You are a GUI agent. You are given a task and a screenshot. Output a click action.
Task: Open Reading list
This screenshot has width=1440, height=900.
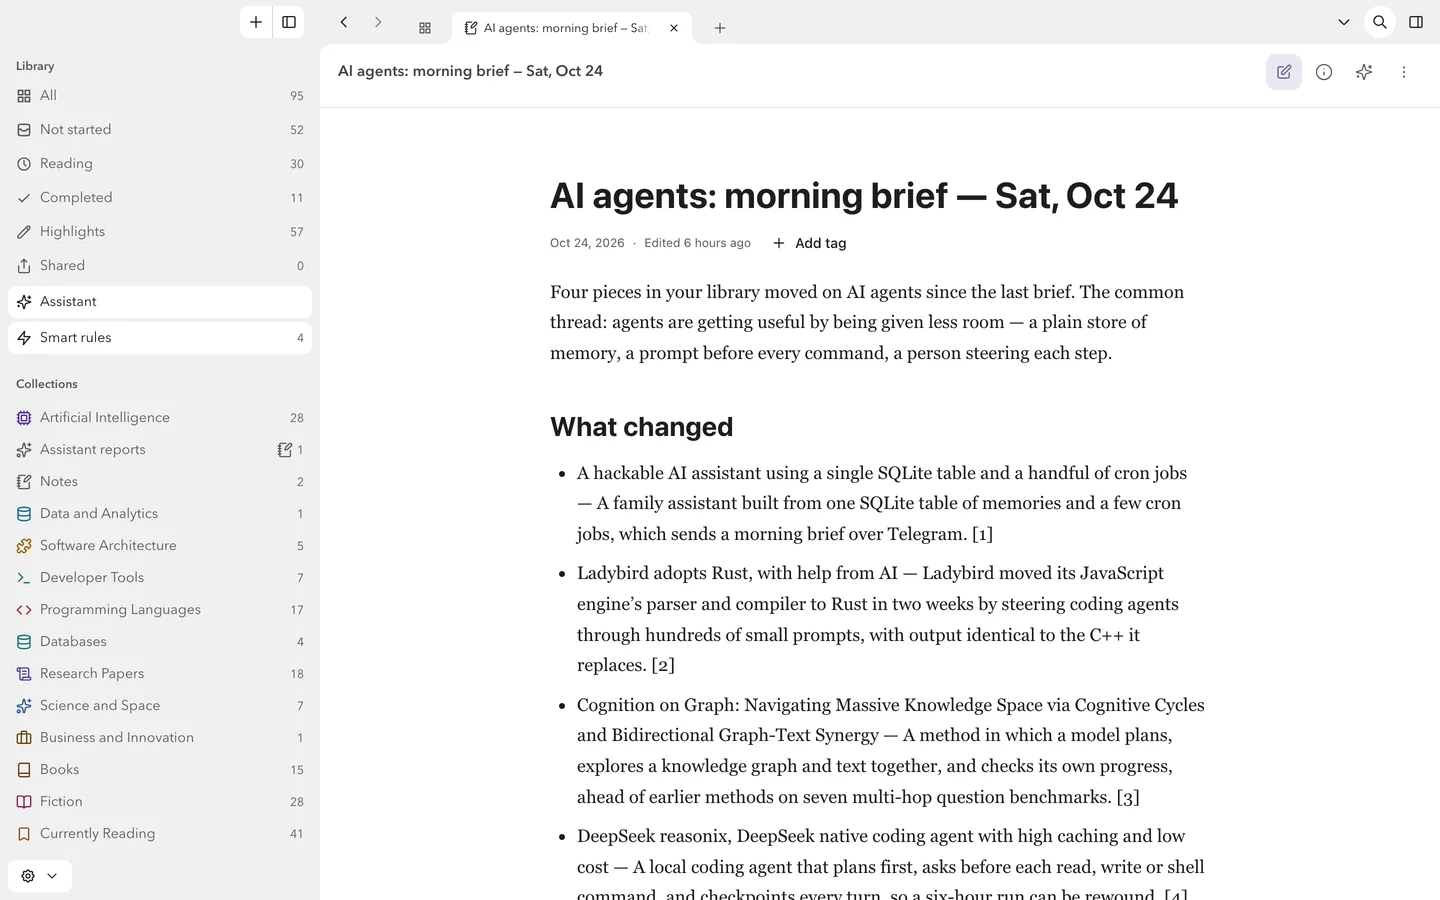[160, 164]
